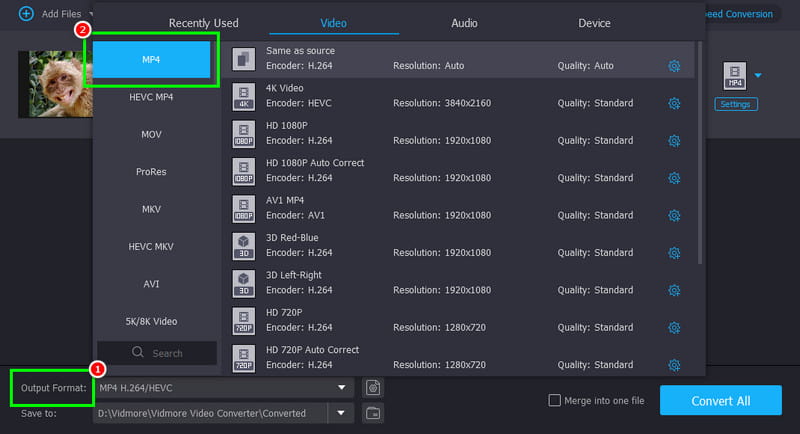Open settings gear for AV1 MP4 preset
The image size is (800, 434).
pyautogui.click(x=674, y=216)
